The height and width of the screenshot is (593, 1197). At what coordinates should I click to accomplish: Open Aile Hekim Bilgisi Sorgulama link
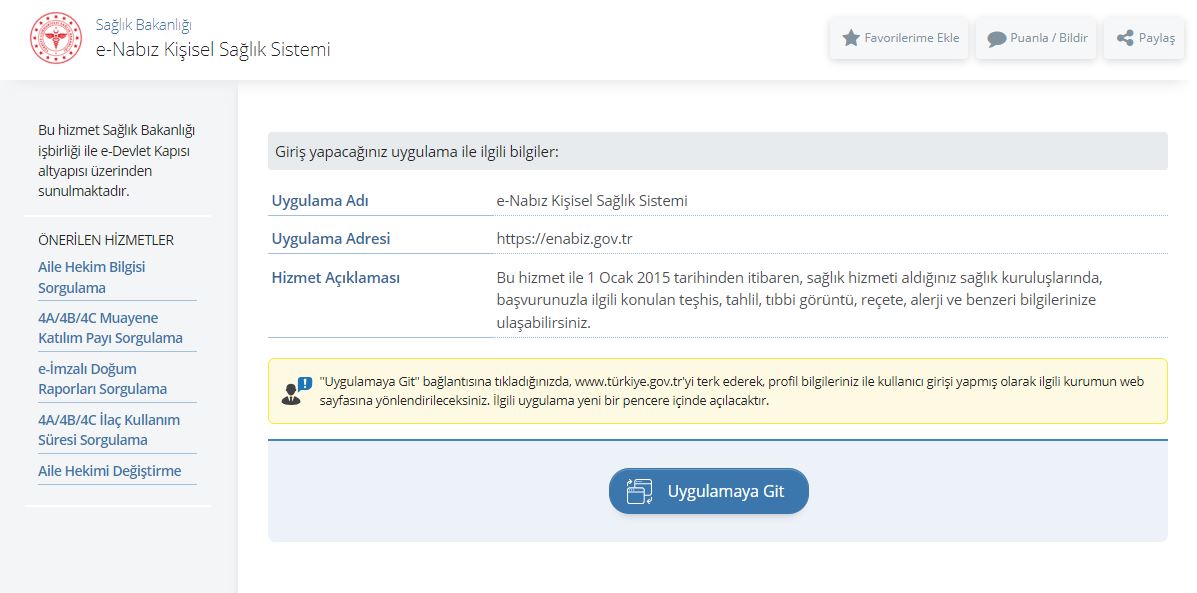coord(92,278)
